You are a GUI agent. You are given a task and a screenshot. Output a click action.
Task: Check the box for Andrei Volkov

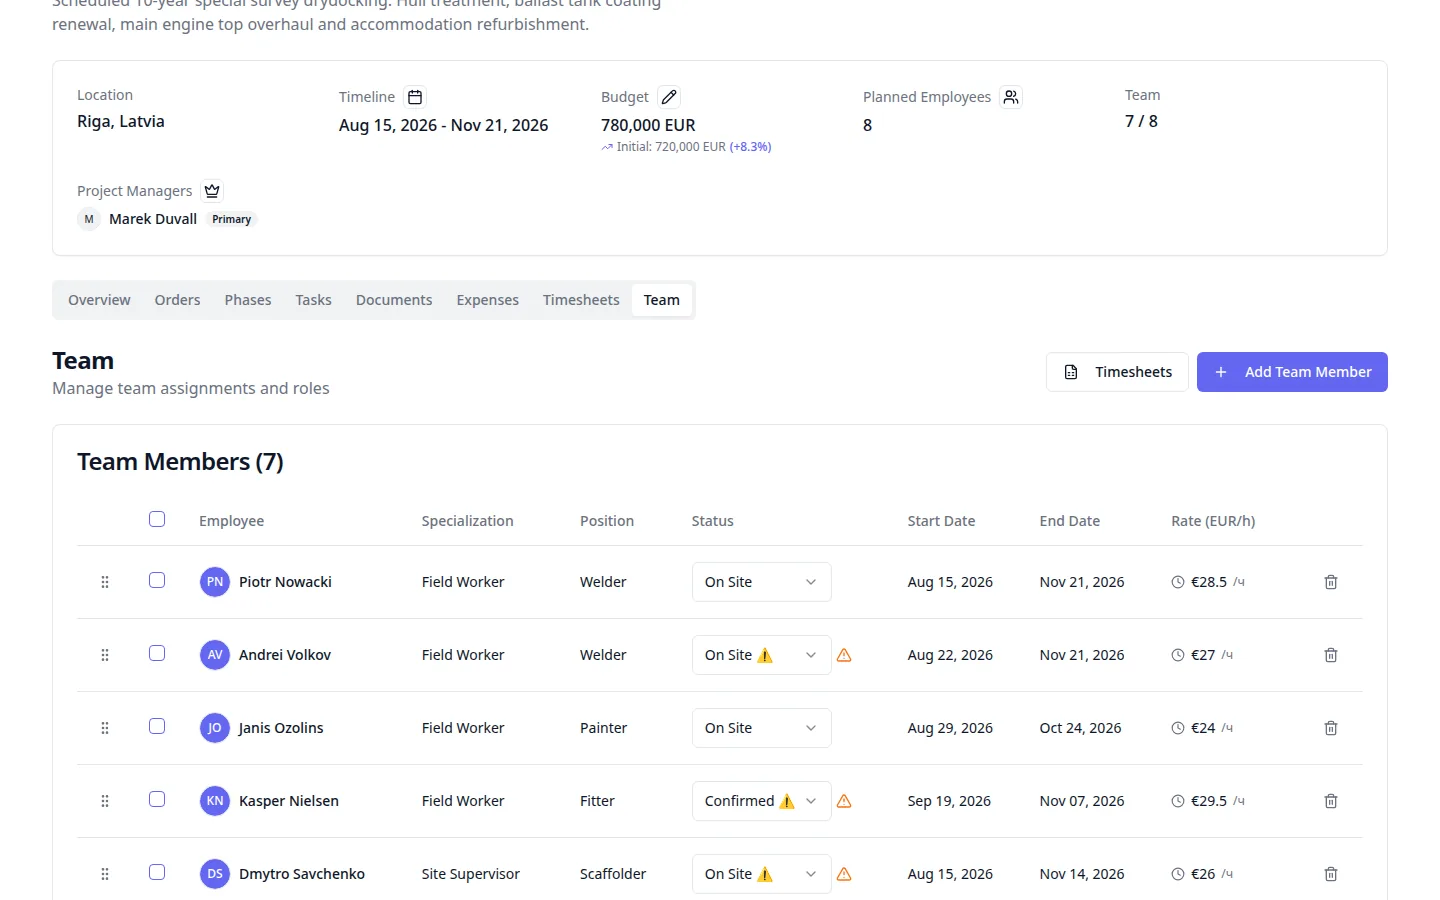157,653
